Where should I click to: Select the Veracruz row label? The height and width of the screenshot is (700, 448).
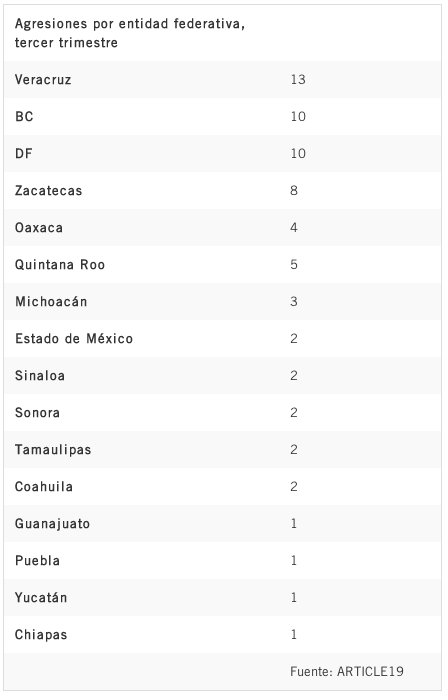click(43, 79)
